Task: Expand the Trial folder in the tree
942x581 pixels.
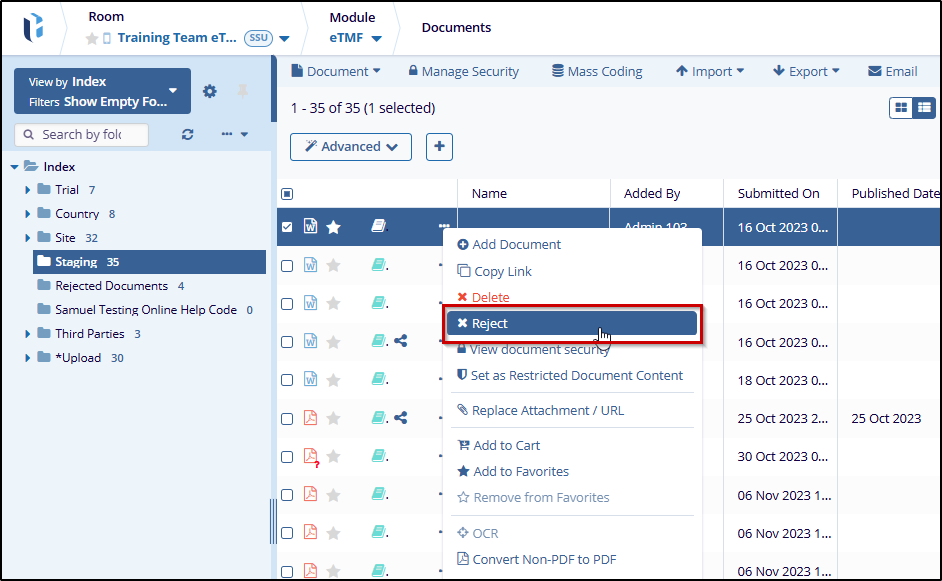Action: tap(28, 190)
